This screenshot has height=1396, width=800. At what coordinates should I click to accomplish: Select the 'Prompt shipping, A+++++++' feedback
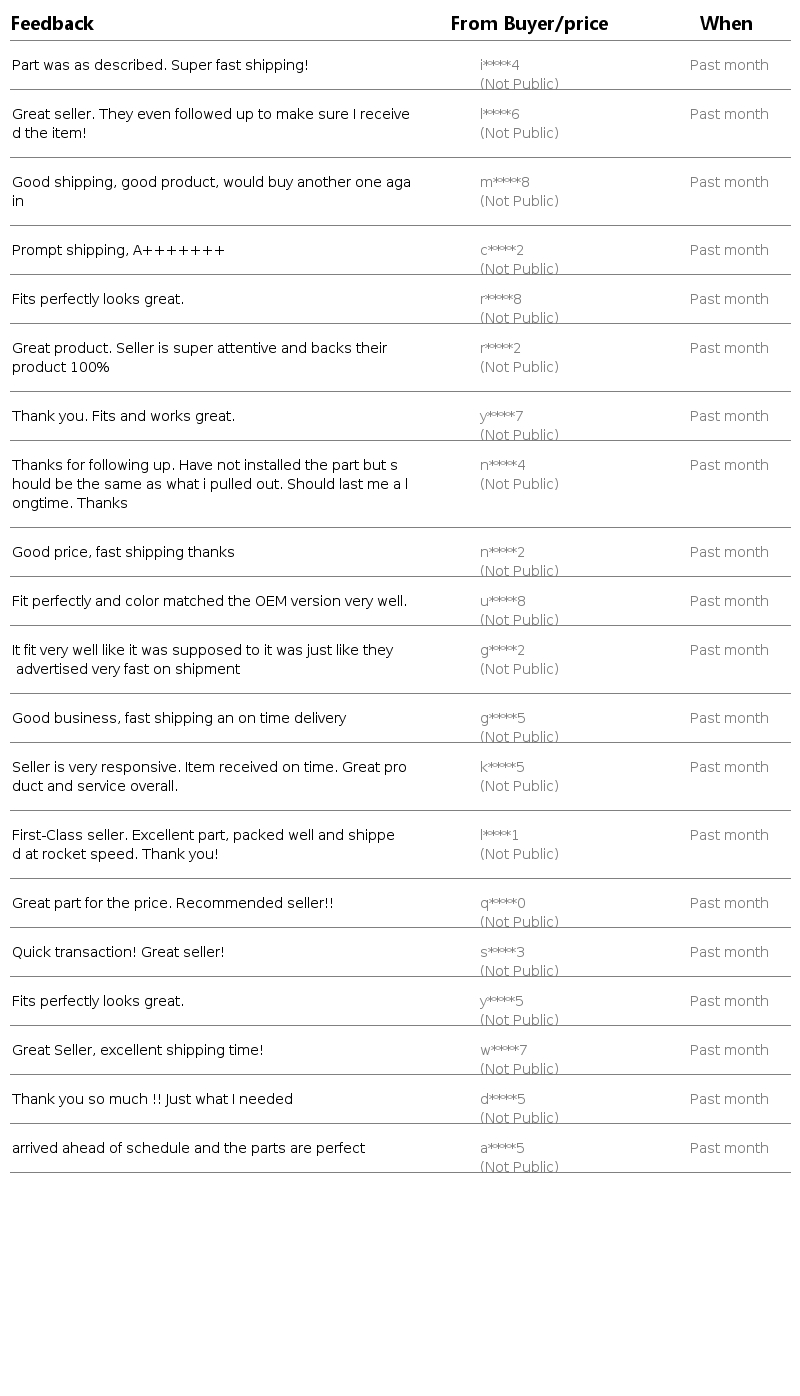119,250
